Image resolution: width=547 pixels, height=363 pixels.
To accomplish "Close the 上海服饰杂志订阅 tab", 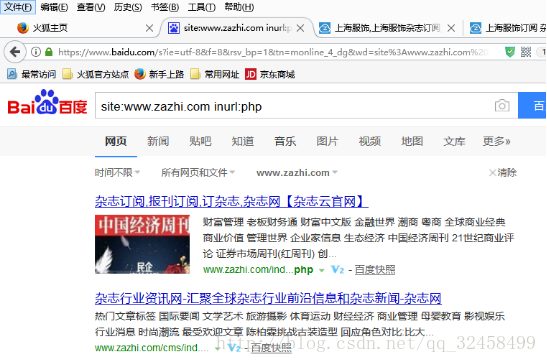I will (451, 28).
